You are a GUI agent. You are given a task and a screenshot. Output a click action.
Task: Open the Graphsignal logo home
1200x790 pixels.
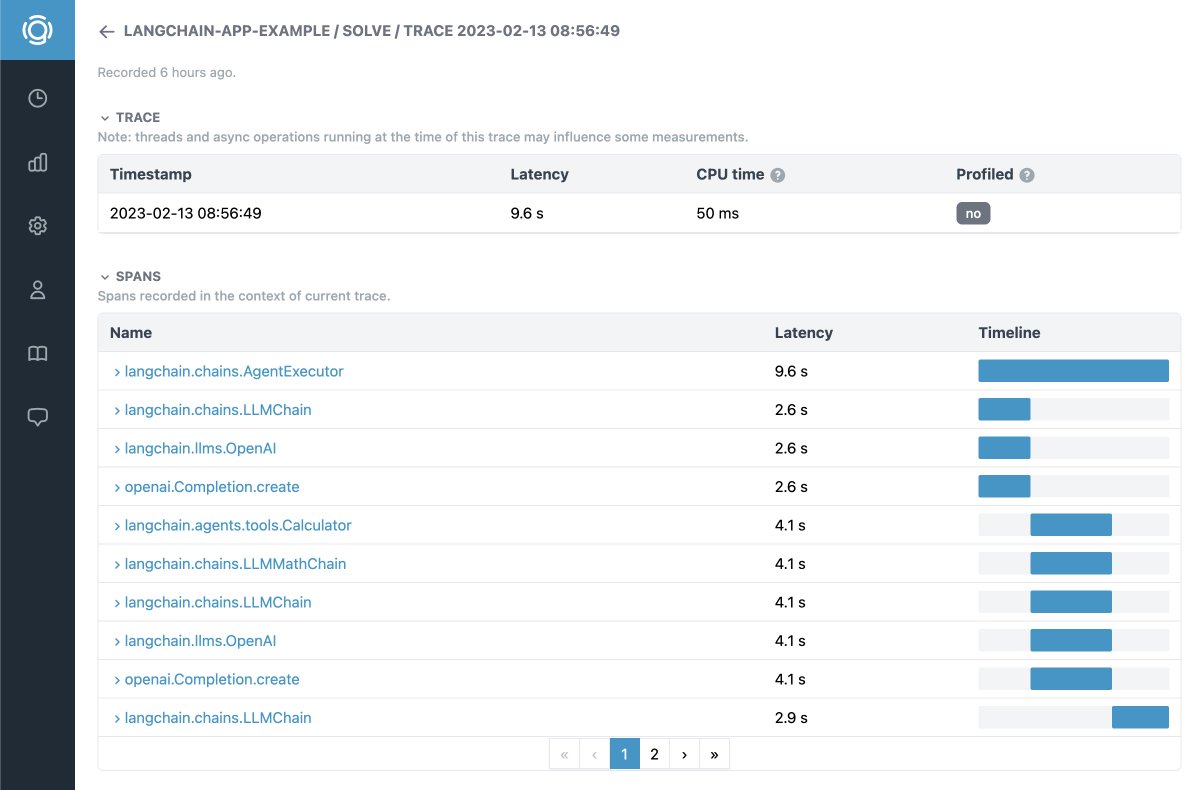37,30
